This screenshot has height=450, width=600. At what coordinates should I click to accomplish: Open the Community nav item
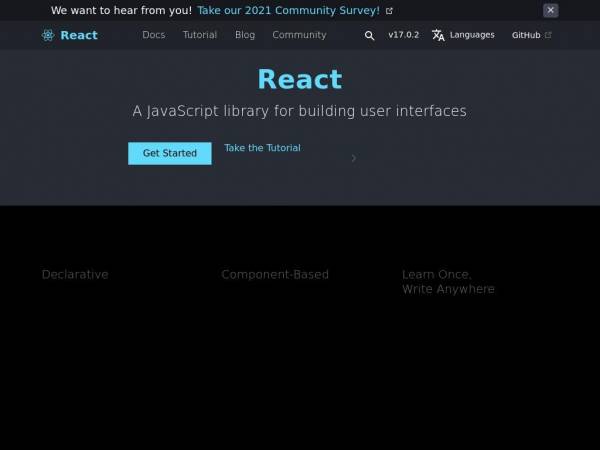click(x=299, y=35)
